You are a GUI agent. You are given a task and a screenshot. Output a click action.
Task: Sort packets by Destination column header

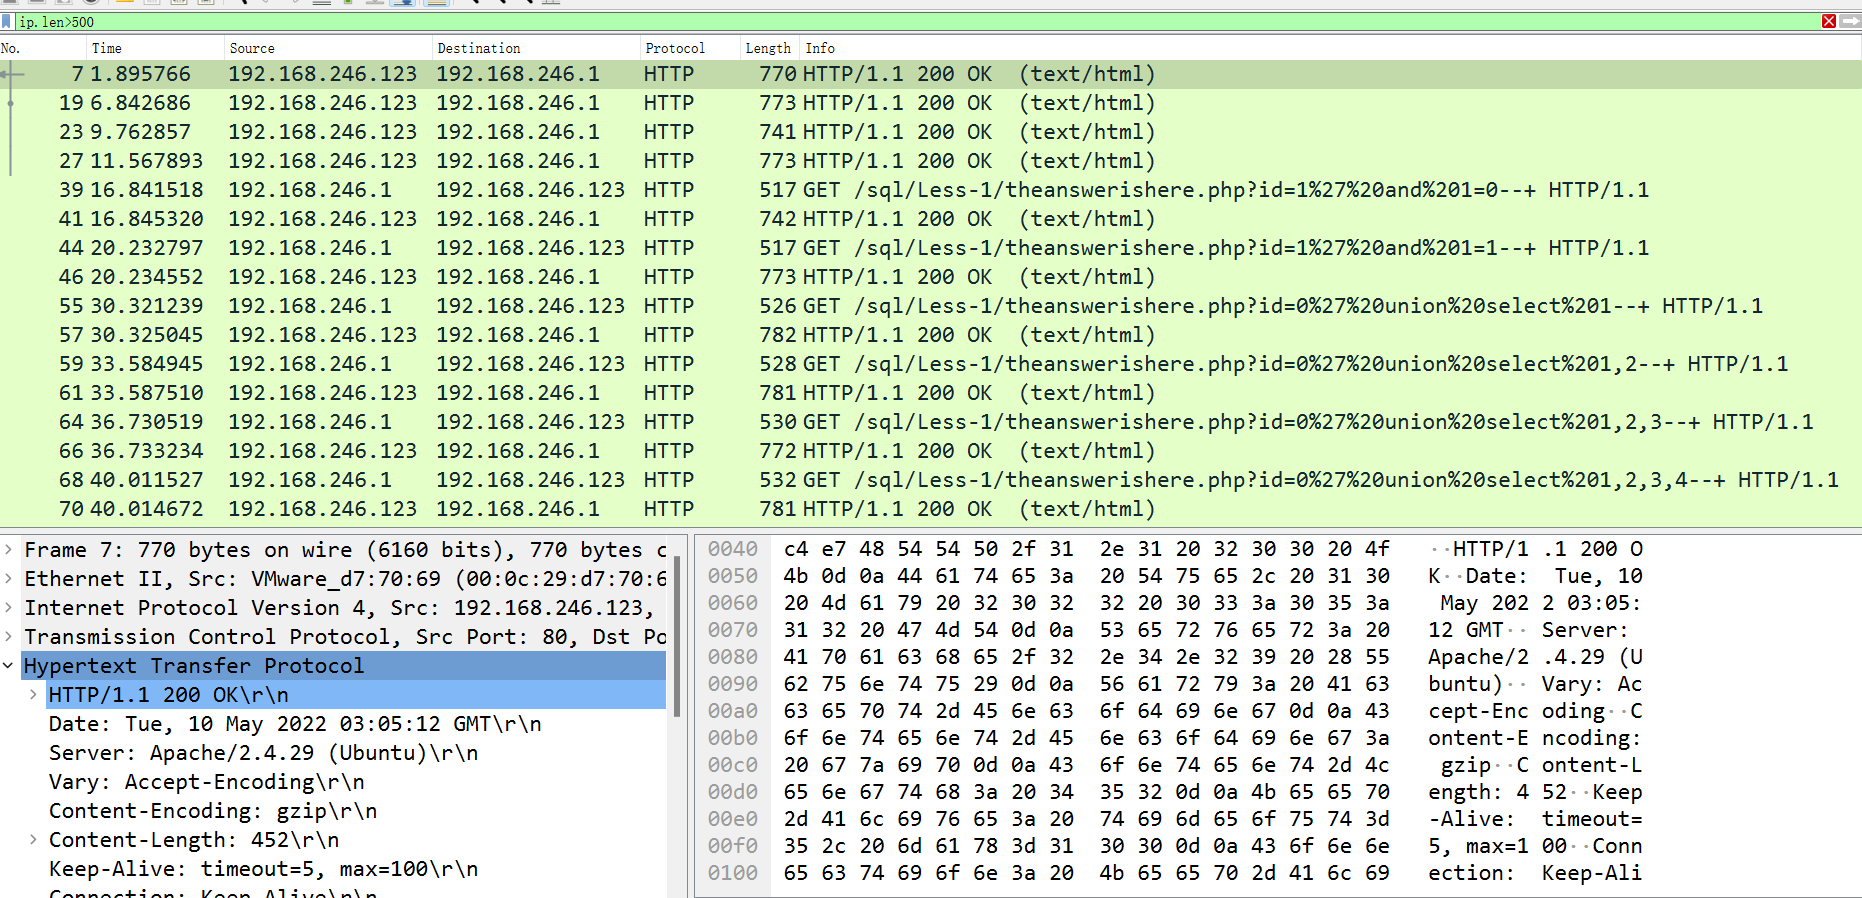536,48
